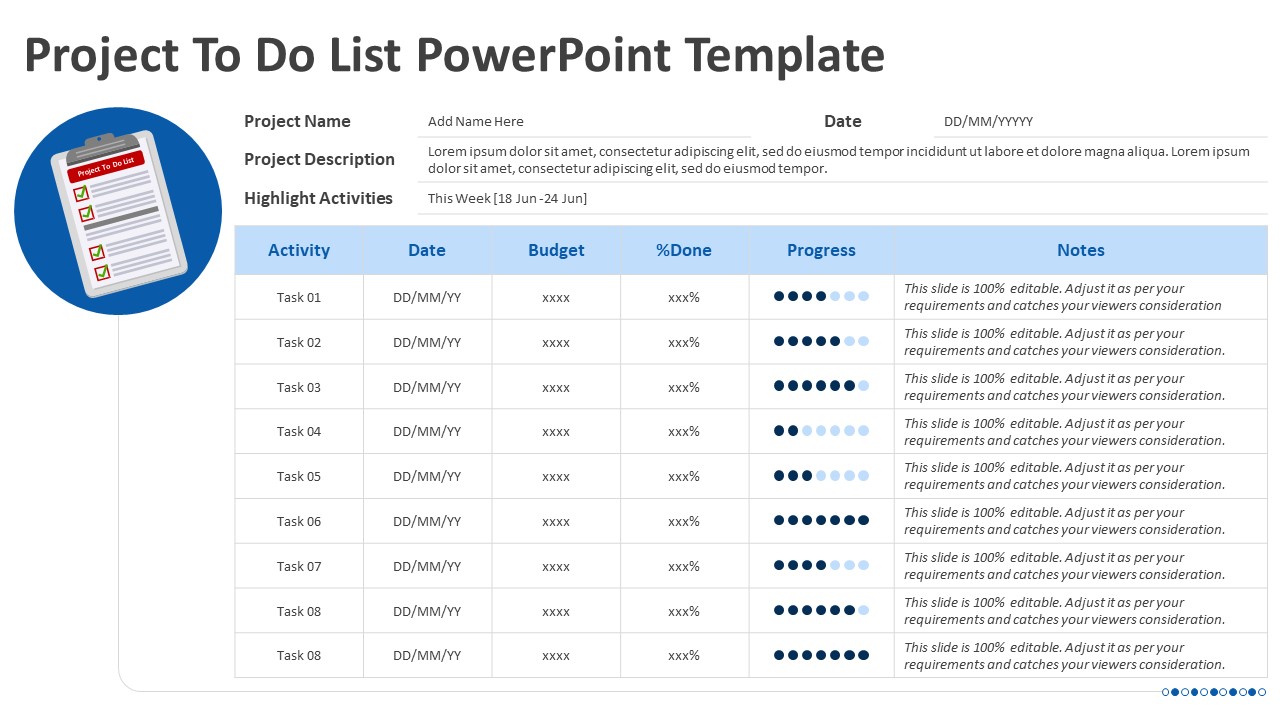The height and width of the screenshot is (720, 1280).
Task: Click the bottom checkbox on the clipboard illustration
Action: tap(102, 272)
